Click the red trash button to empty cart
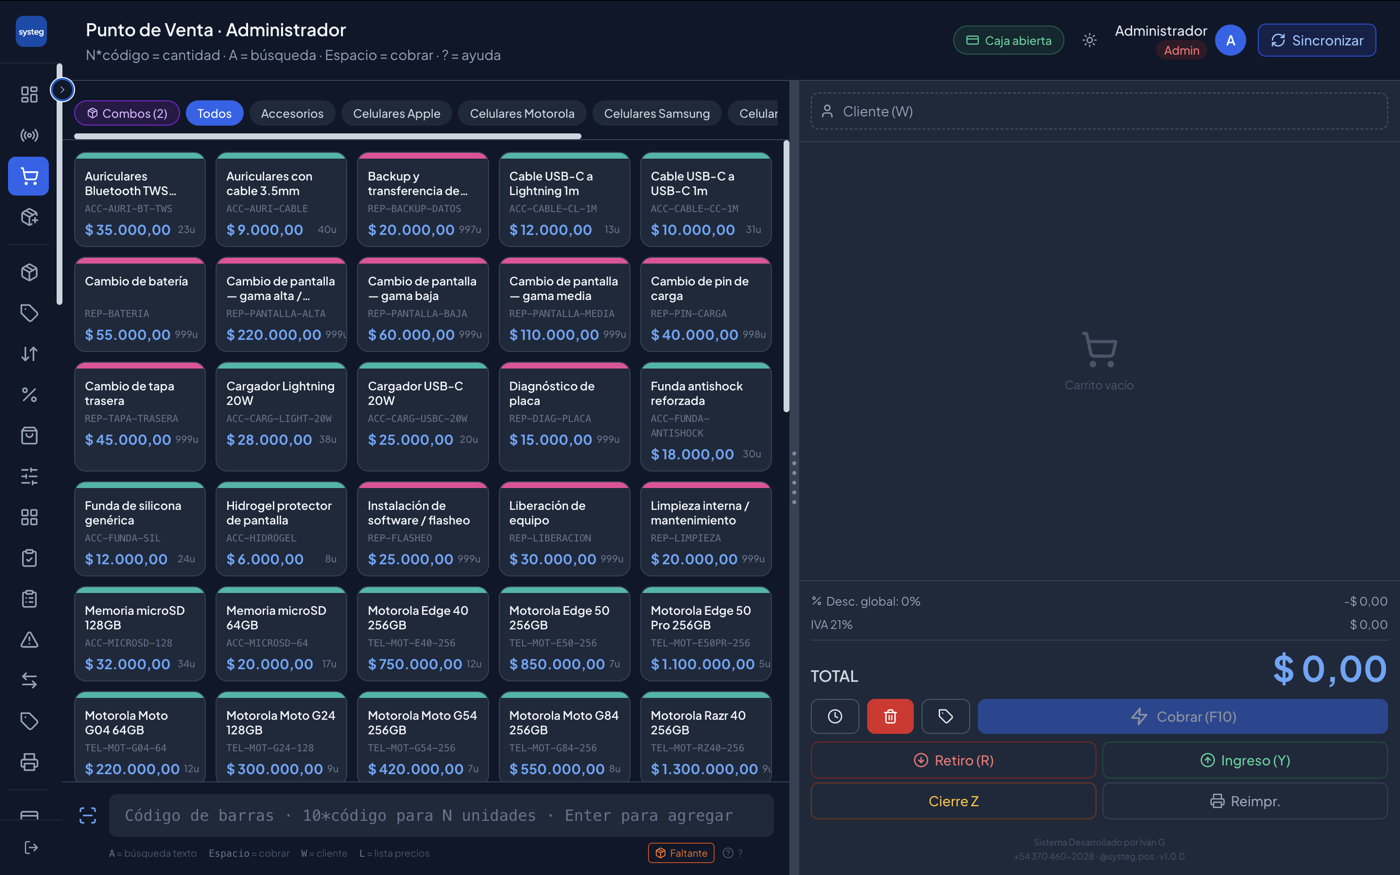The width and height of the screenshot is (1400, 875). coord(890,716)
